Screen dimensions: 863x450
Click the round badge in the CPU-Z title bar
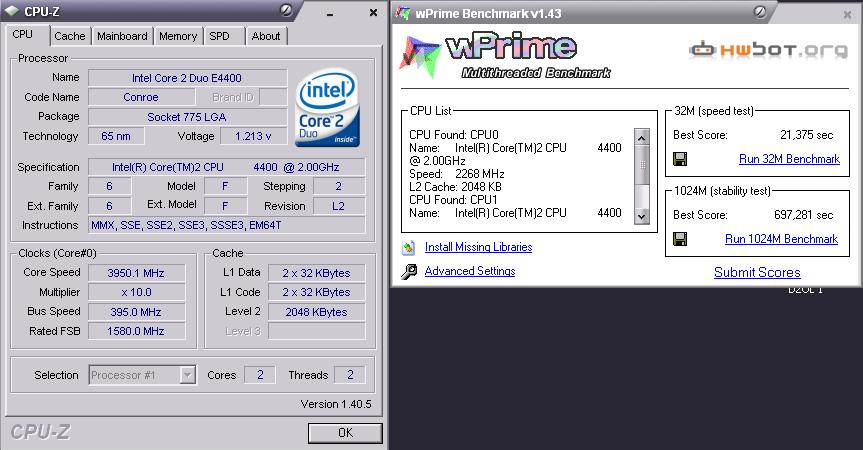pyautogui.click(x=286, y=10)
